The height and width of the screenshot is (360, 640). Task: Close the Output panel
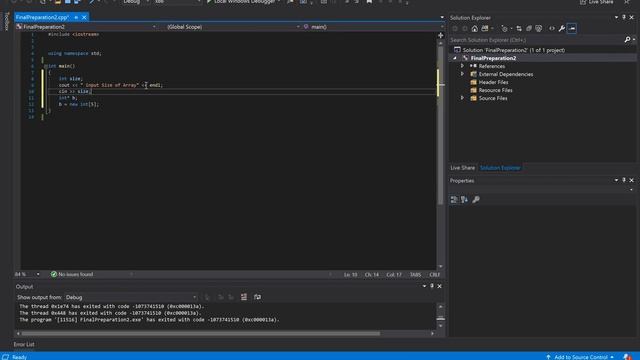440,286
